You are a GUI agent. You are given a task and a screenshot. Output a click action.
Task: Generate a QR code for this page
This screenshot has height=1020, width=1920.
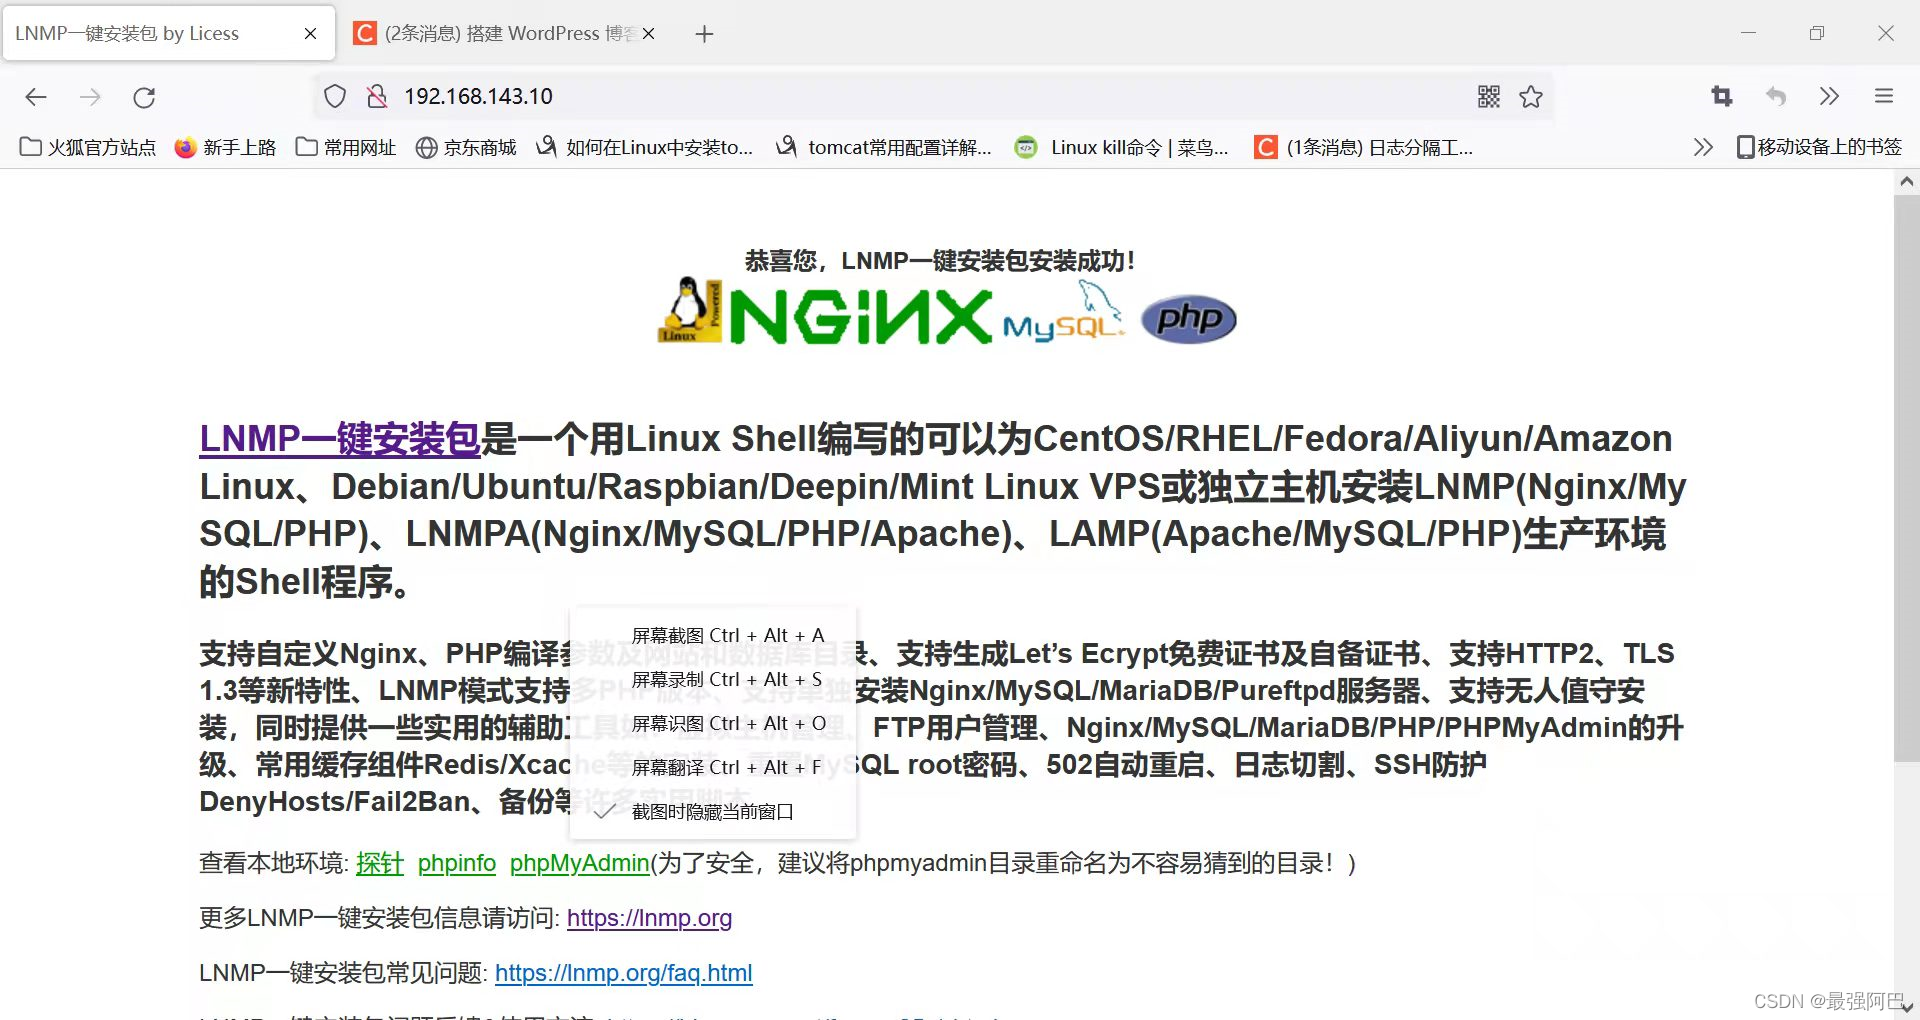(x=1489, y=96)
